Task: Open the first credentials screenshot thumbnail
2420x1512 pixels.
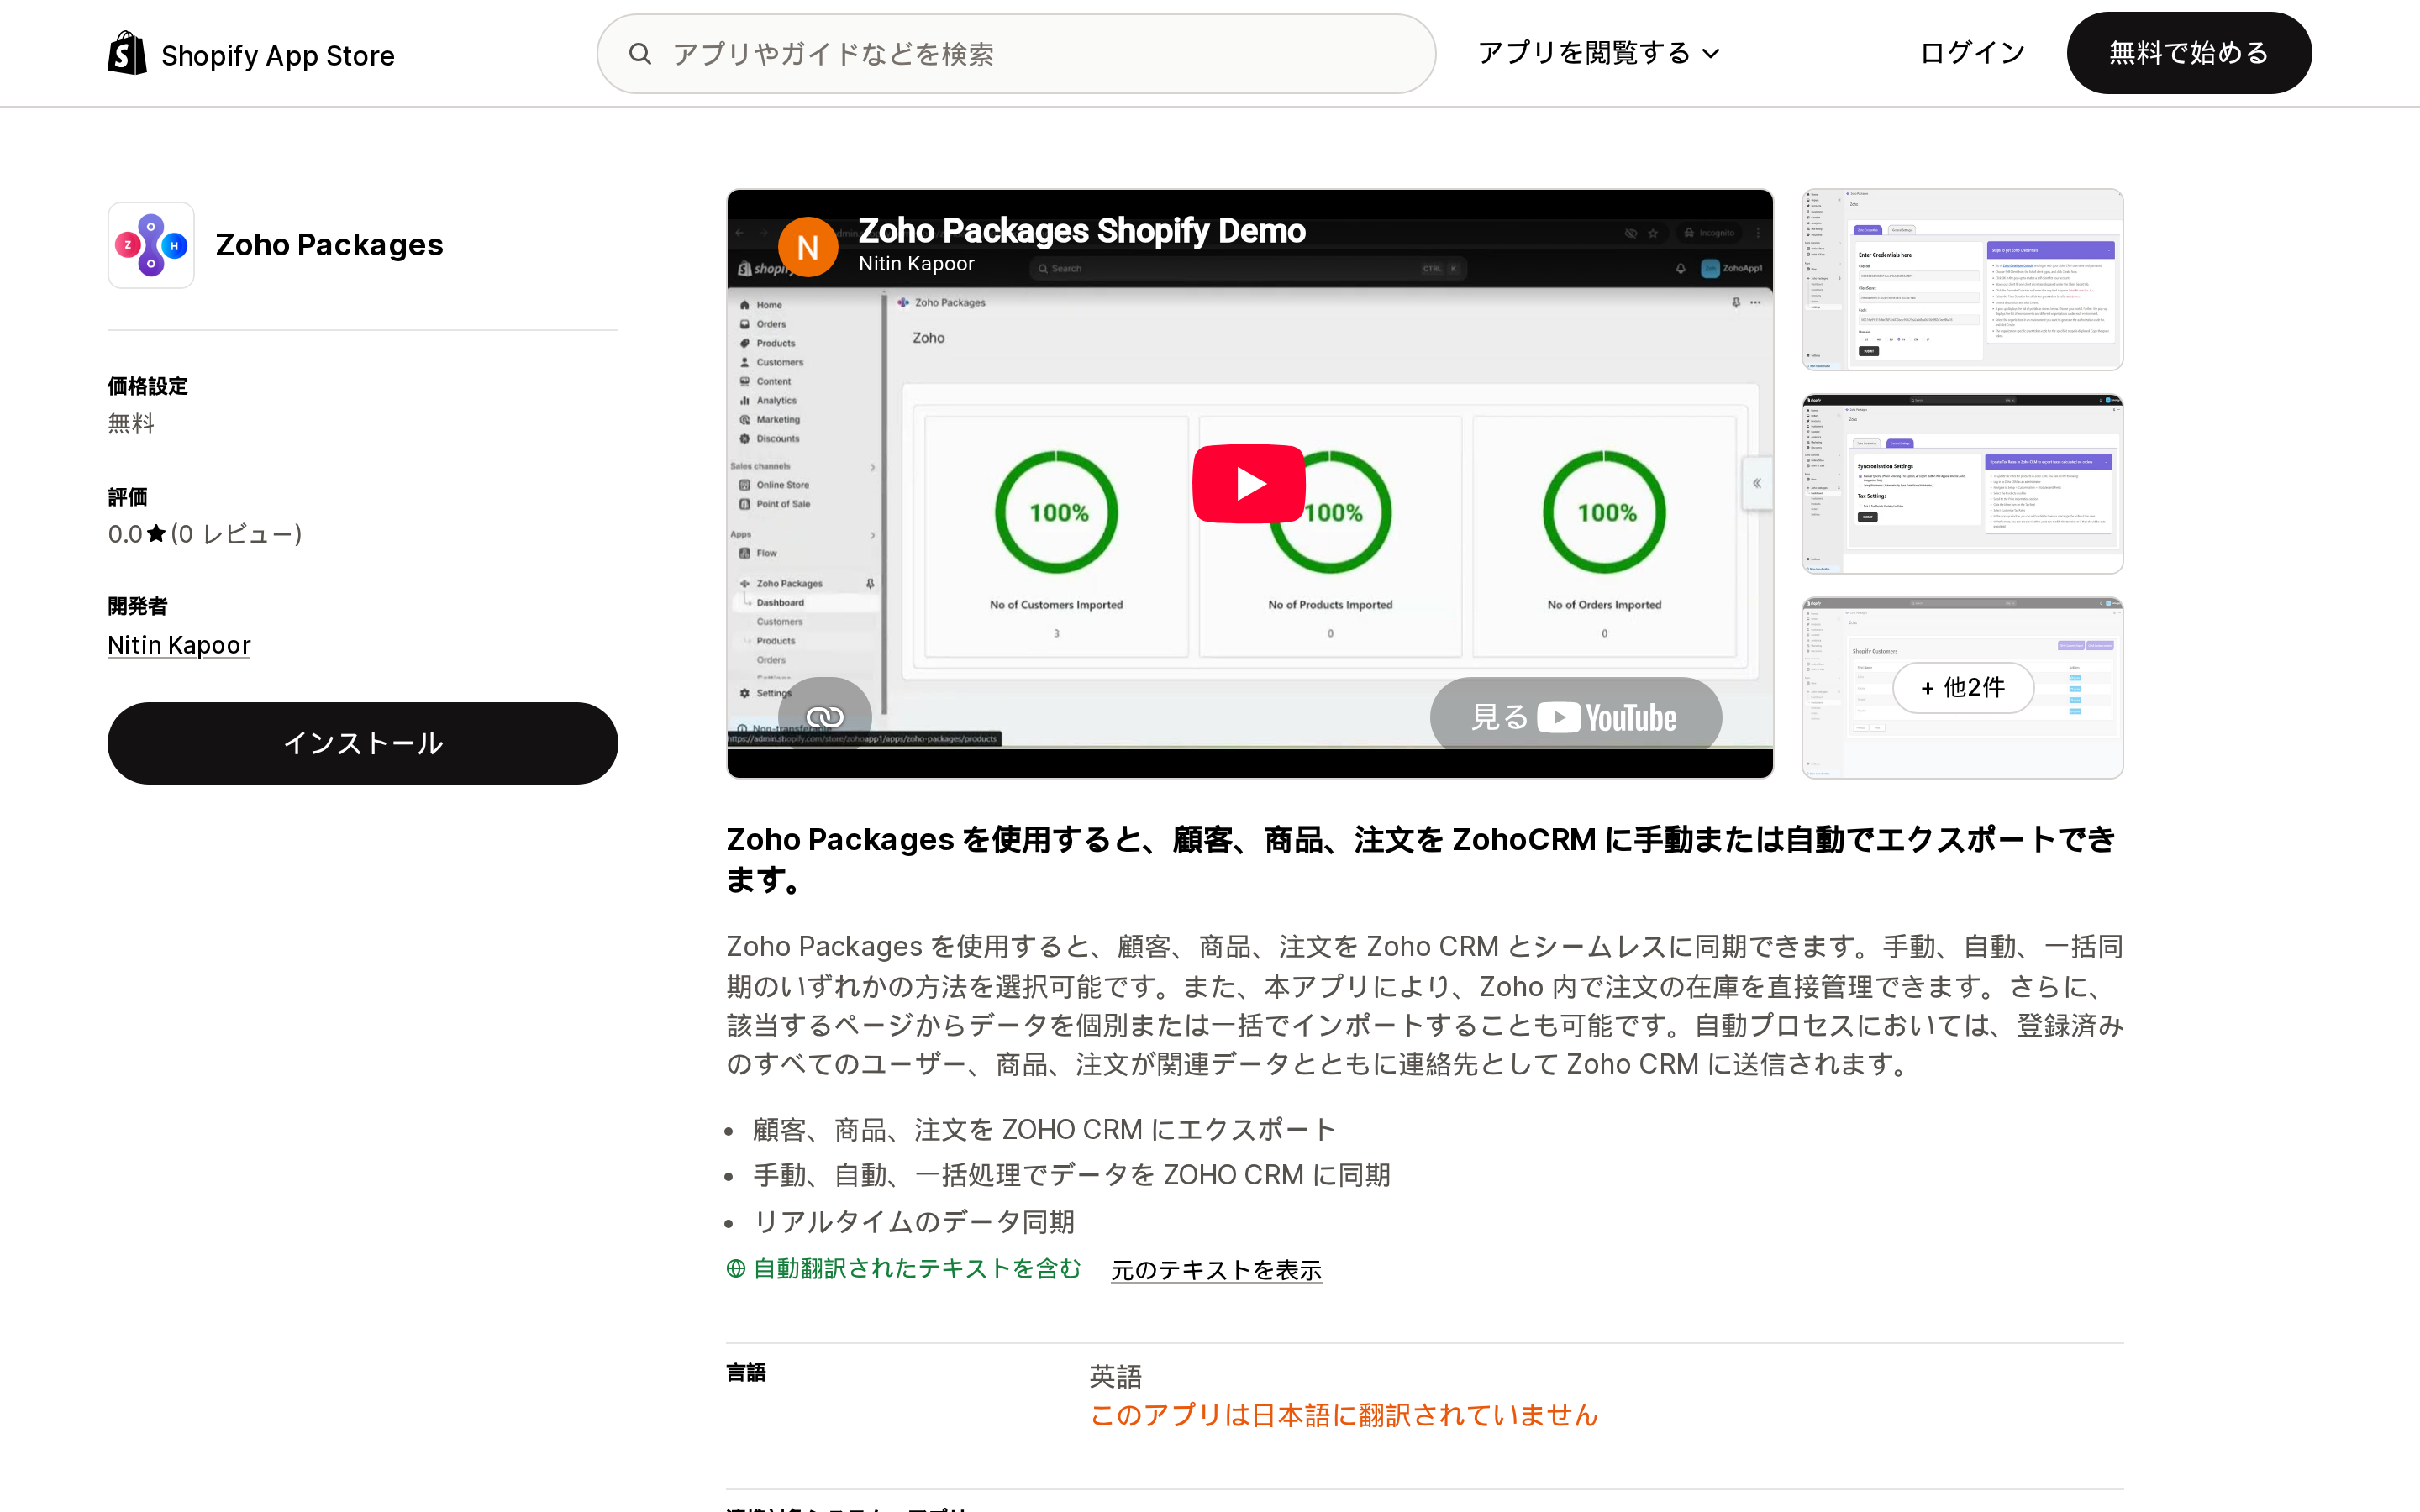Action: coord(1962,279)
